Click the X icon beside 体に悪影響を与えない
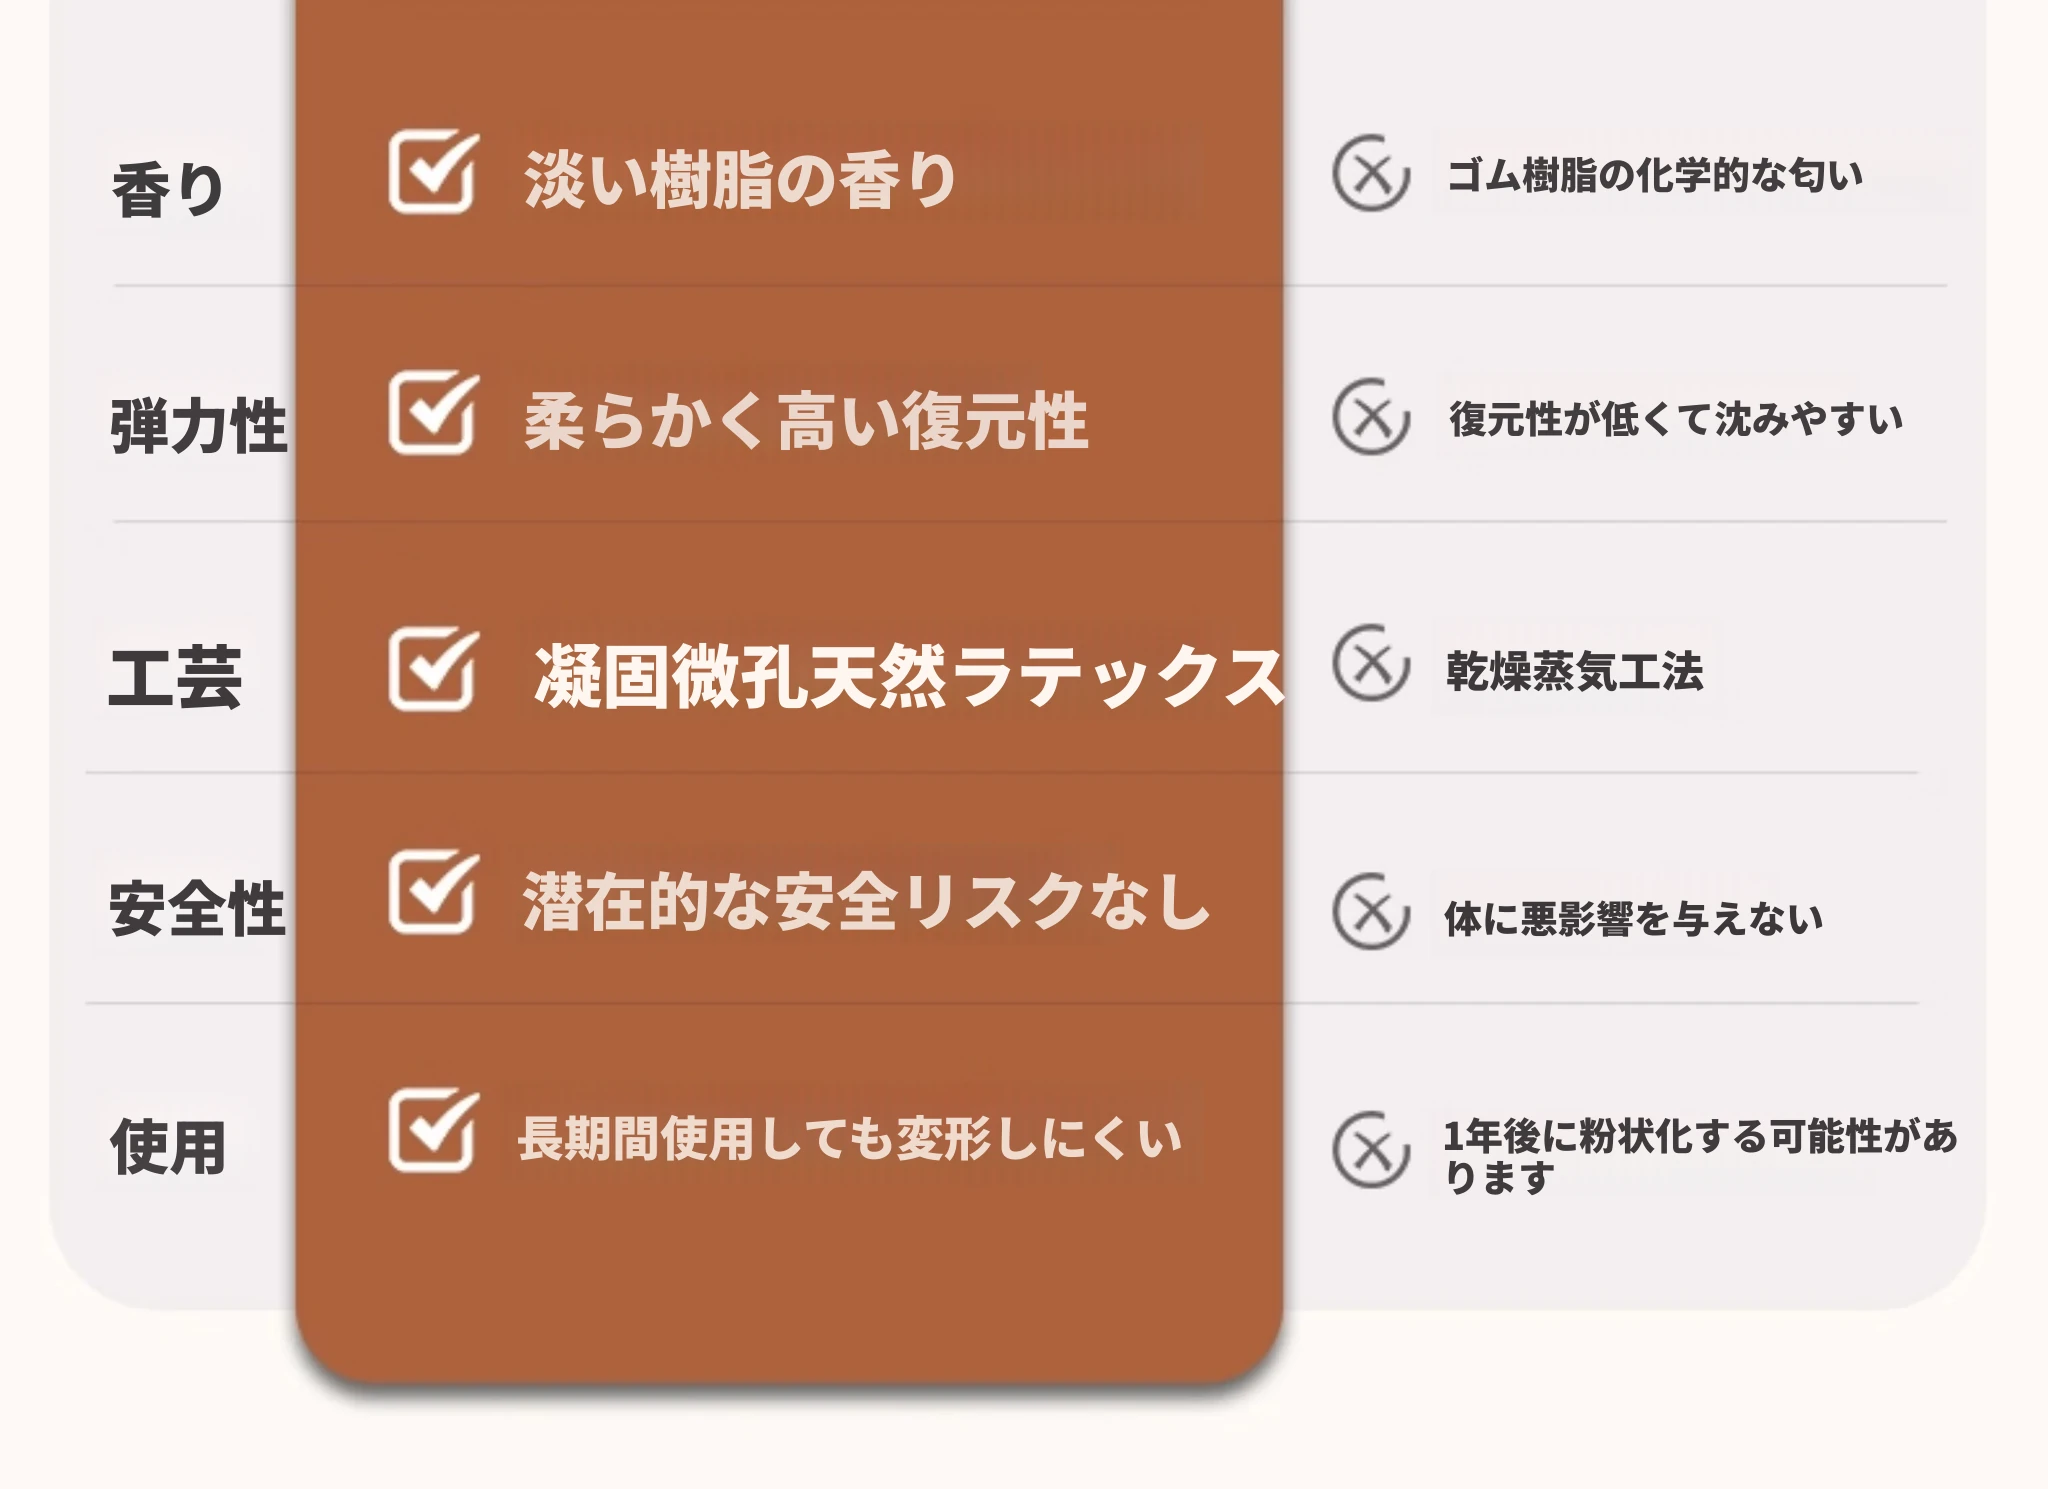Screen dimensions: 2048x1489 (x=1371, y=911)
